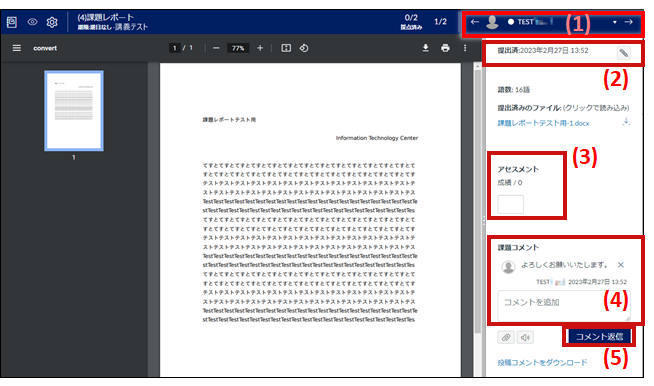Screen dimensions: 654x386
Task: Zoom out with the minus button
Action: [x=216, y=48]
